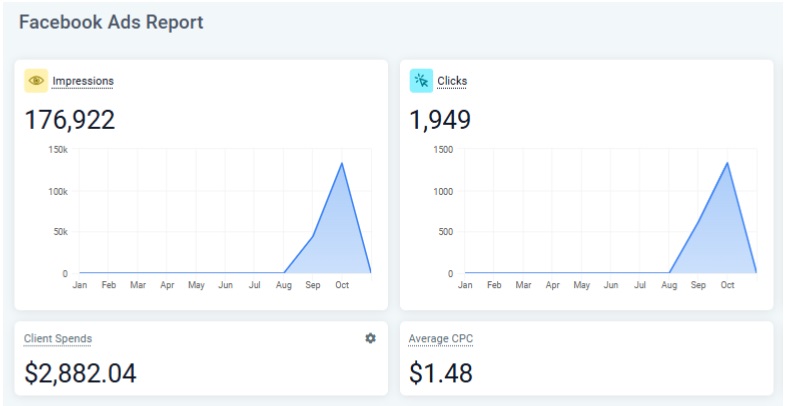This screenshot has height=406, width=786.
Task: Select the Facebook Ads Report heading
Action: [x=111, y=23]
